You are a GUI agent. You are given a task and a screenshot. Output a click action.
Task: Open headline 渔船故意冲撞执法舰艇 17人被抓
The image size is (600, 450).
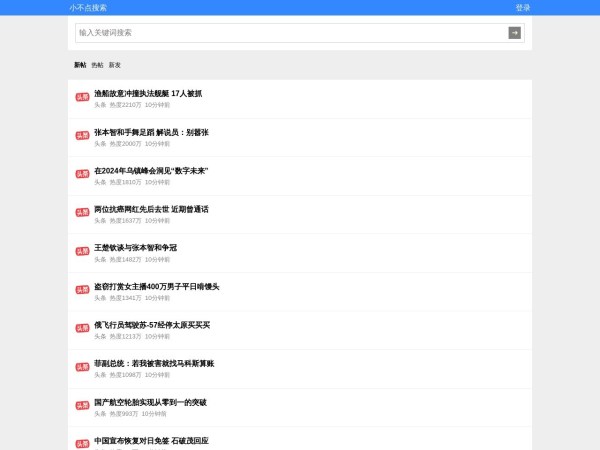148,93
